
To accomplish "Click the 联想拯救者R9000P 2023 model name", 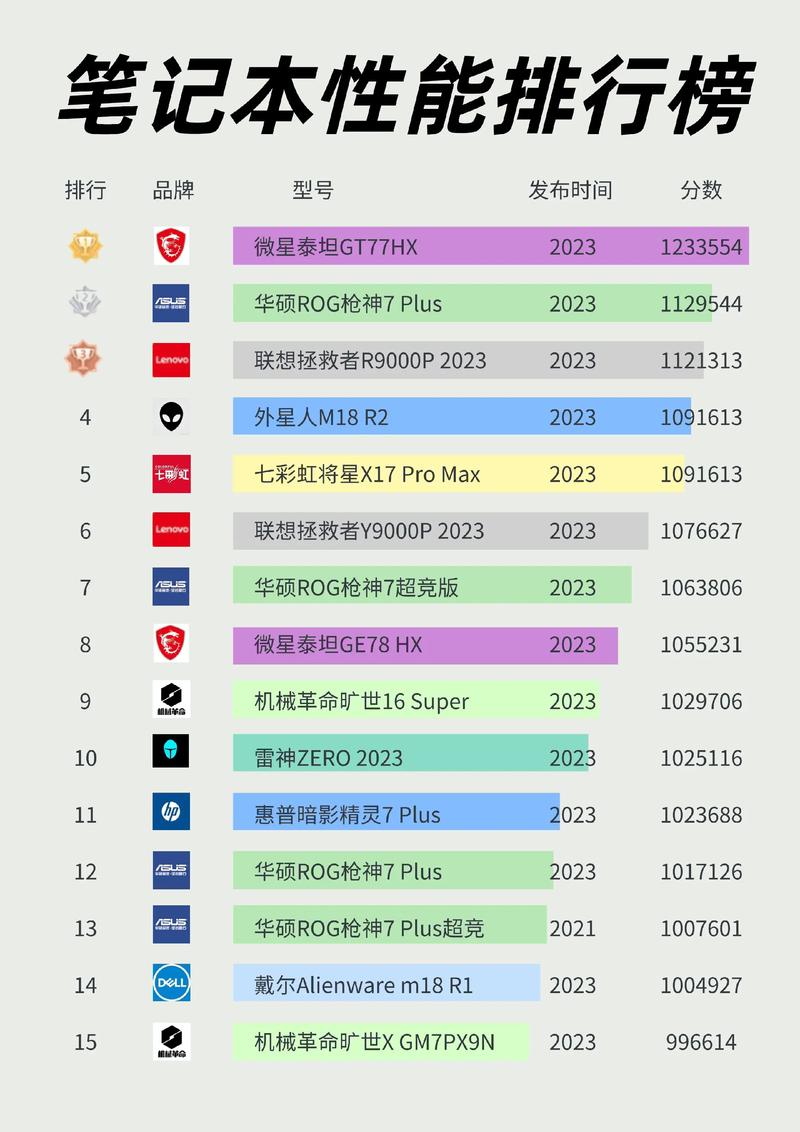I will pos(370,360).
